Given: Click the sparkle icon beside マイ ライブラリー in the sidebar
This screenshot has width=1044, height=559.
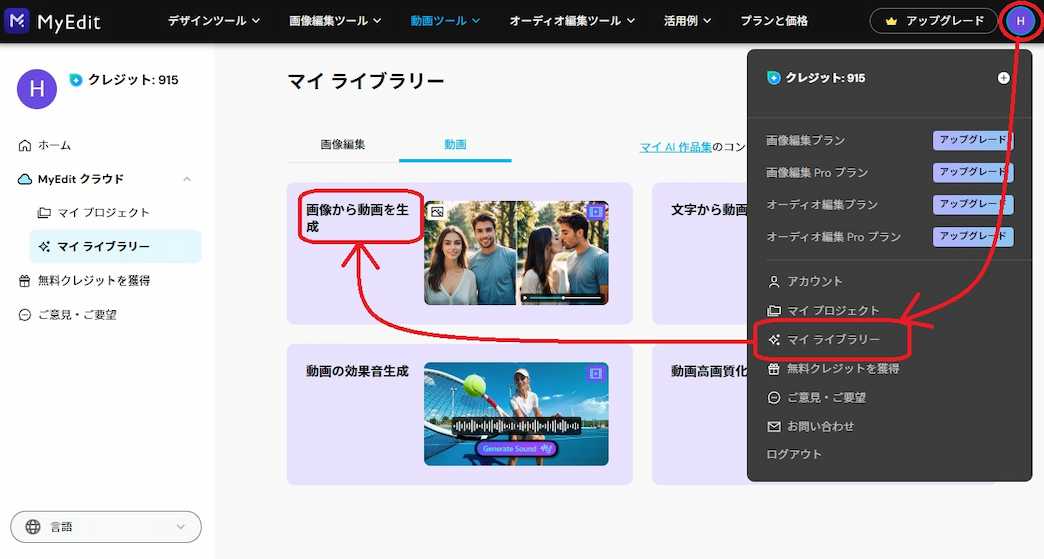Looking at the screenshot, I should coord(45,246).
